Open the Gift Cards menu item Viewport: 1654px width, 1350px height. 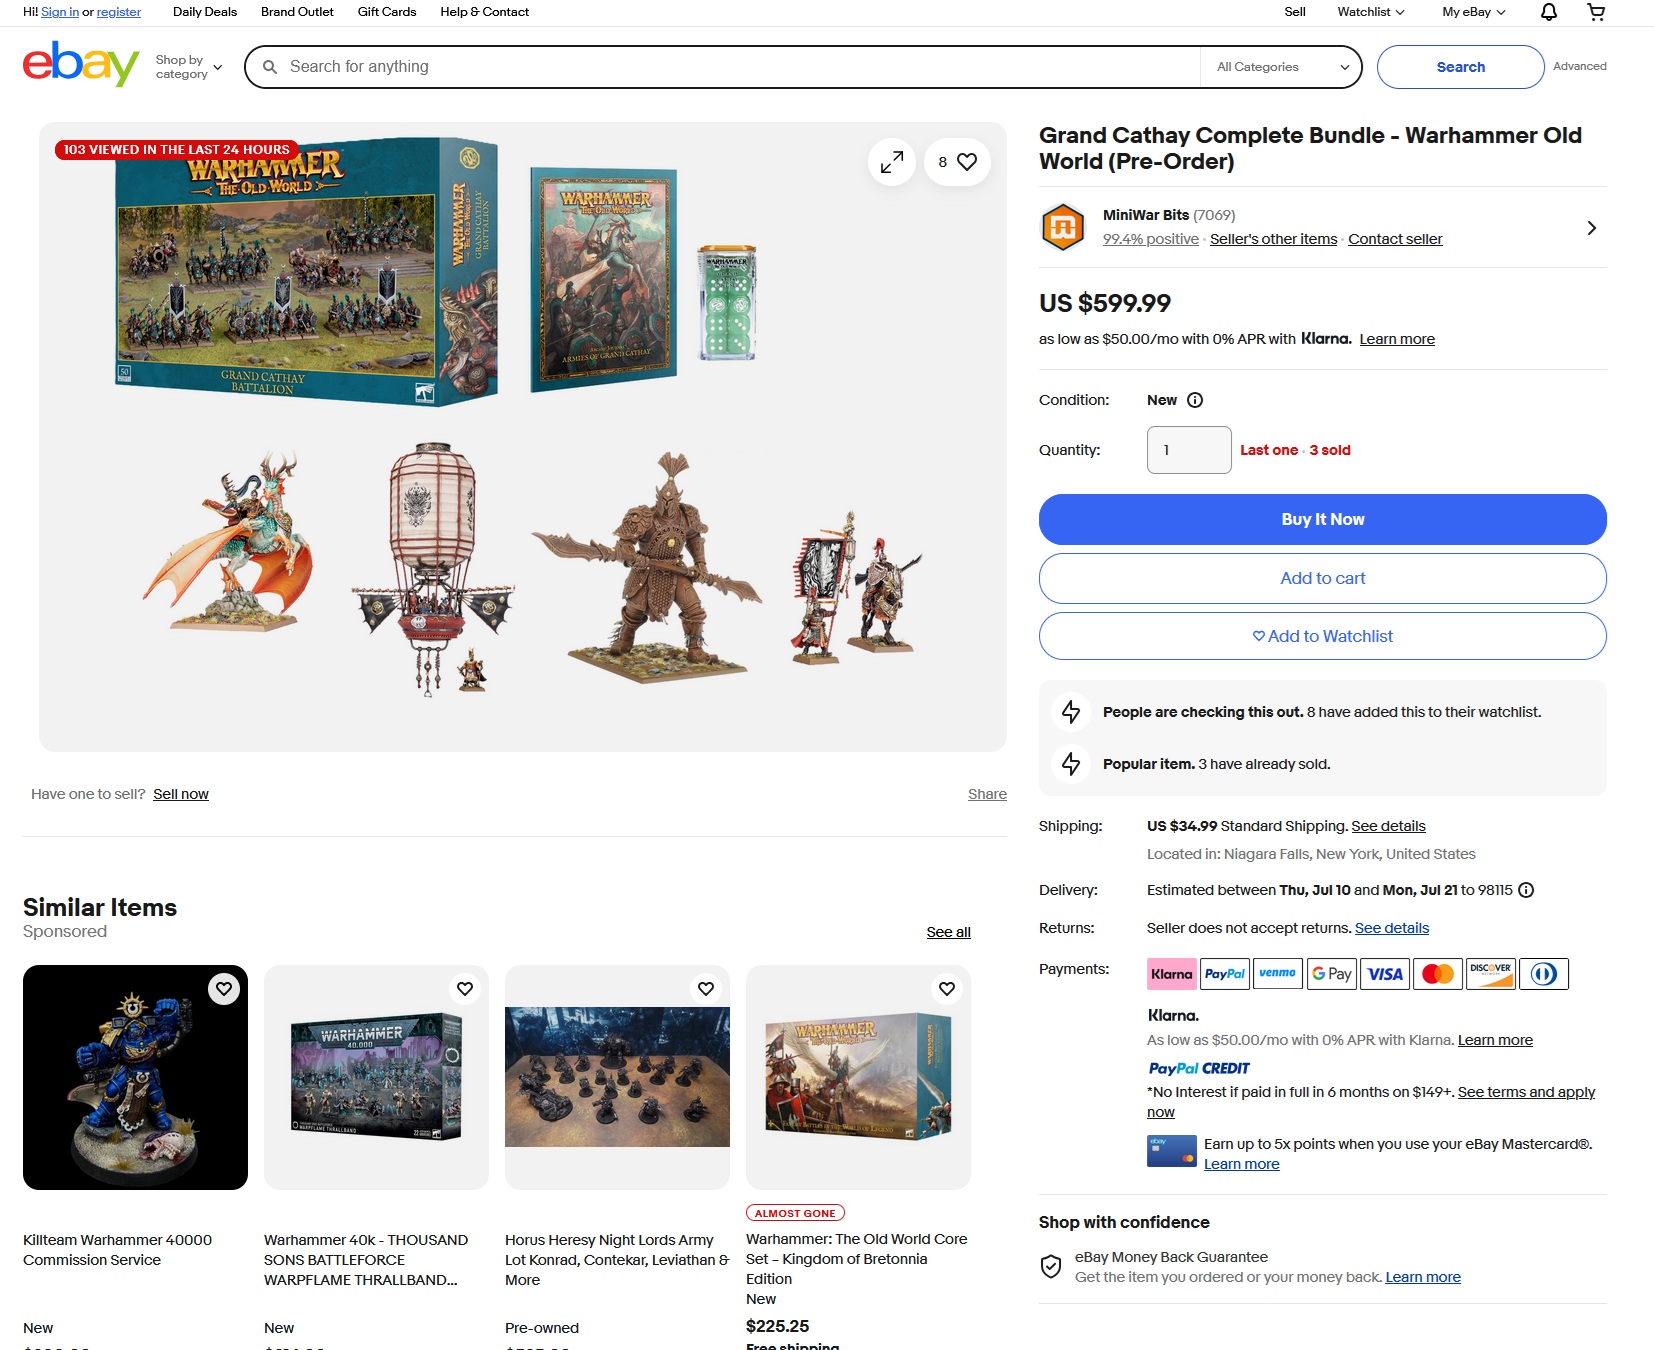point(387,12)
